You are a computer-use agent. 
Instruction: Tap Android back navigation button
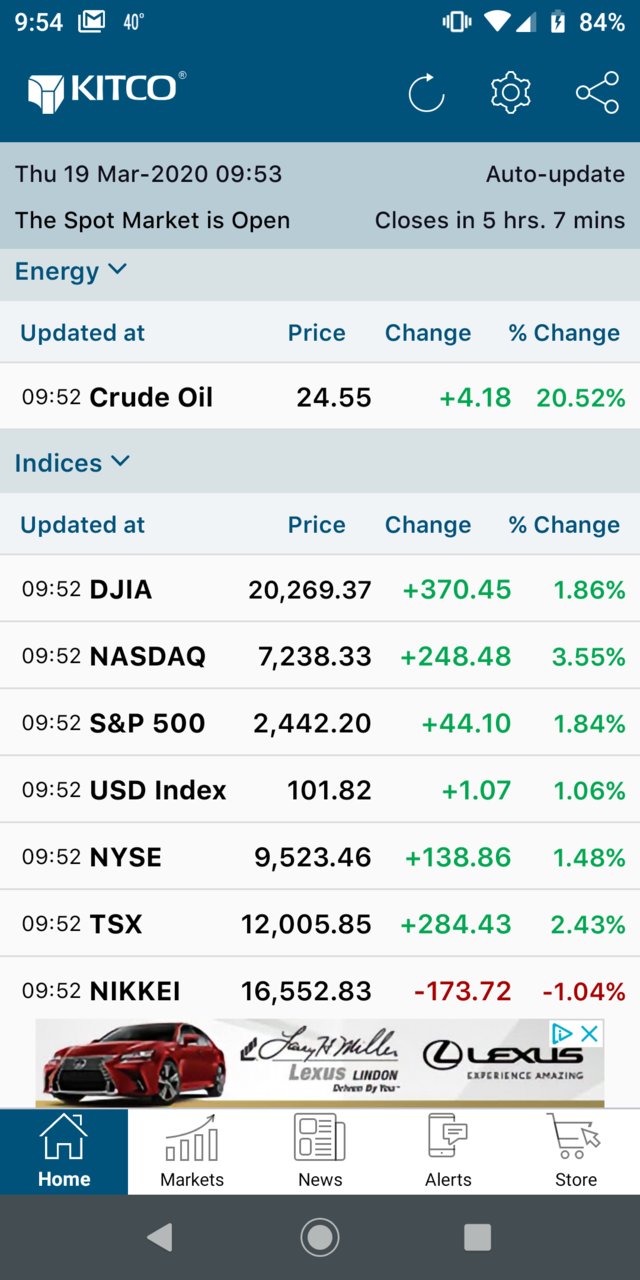point(159,1237)
